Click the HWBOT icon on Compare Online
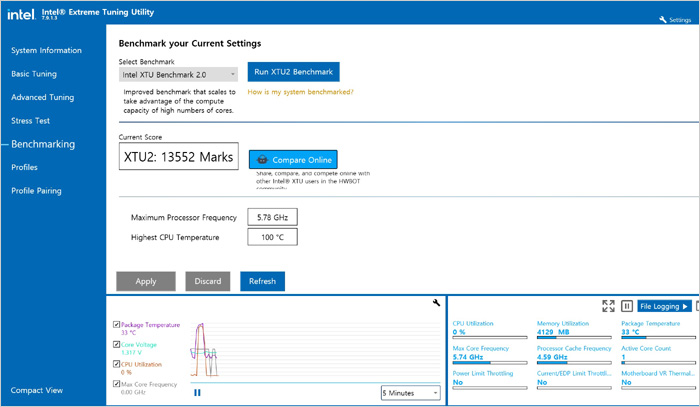The width and height of the screenshot is (700, 407). (262, 160)
